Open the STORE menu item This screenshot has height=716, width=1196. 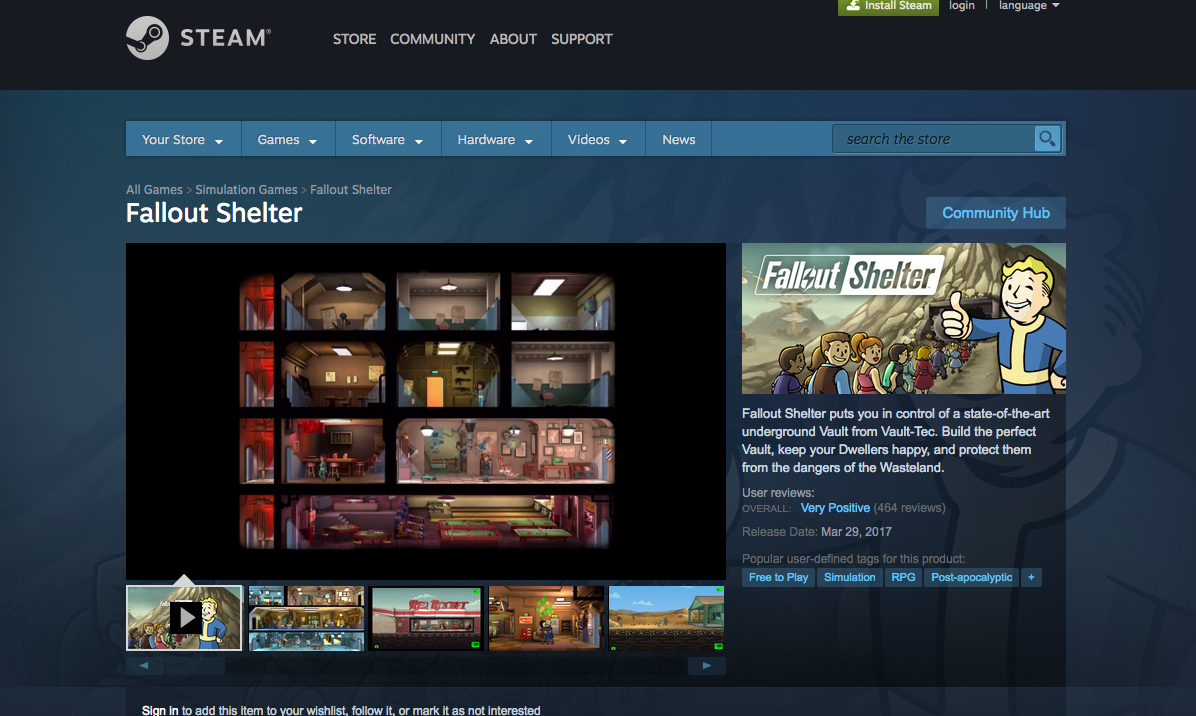pos(354,39)
